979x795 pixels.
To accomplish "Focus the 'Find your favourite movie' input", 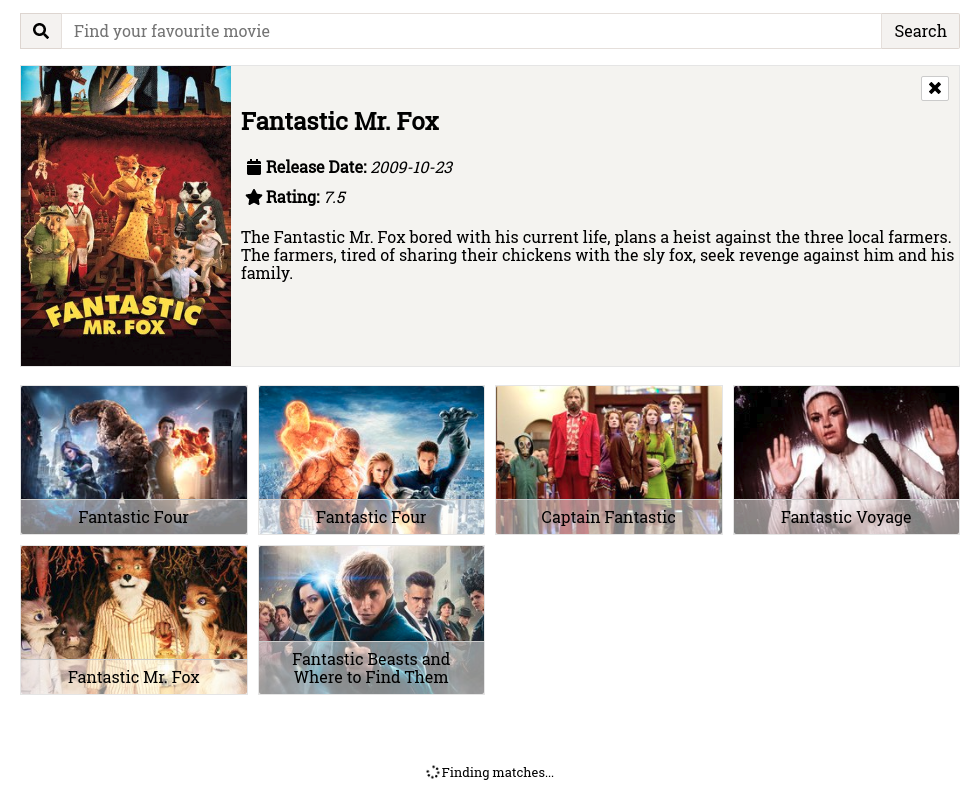I will point(471,31).
